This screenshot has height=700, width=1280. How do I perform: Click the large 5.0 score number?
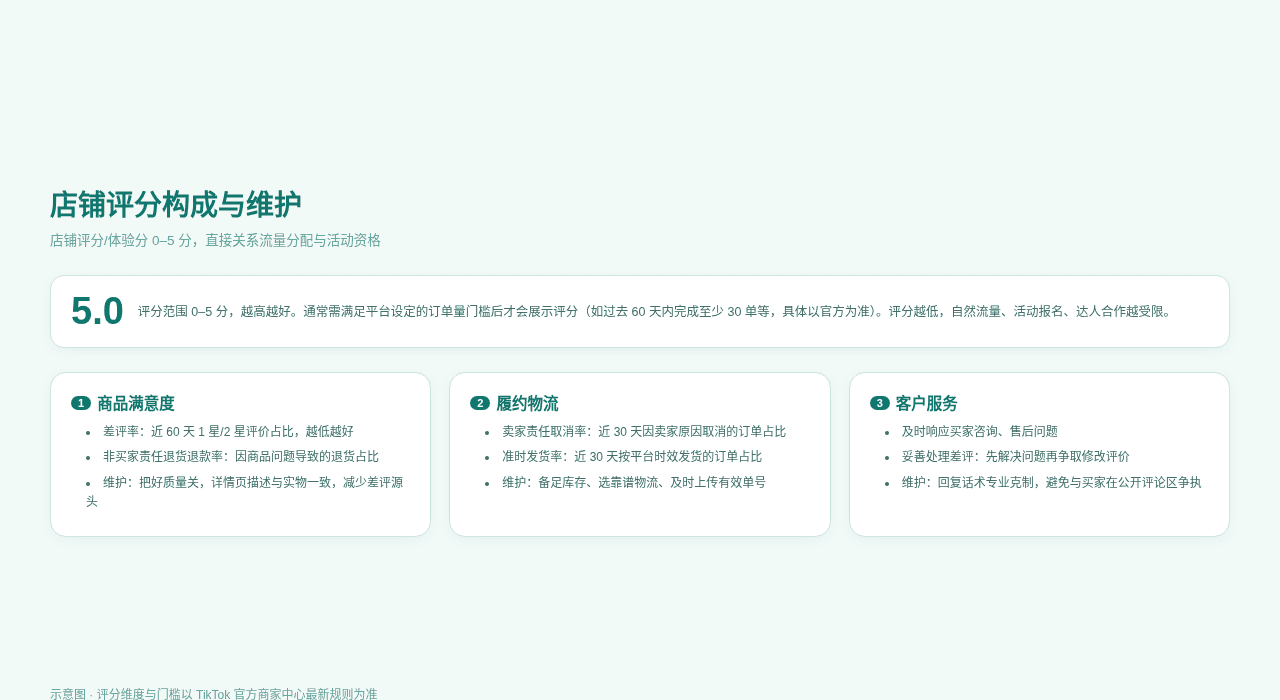click(97, 311)
